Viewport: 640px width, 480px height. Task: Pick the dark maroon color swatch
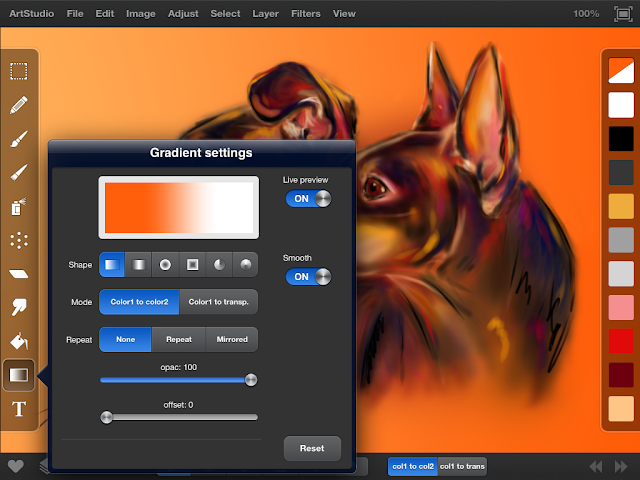point(621,375)
